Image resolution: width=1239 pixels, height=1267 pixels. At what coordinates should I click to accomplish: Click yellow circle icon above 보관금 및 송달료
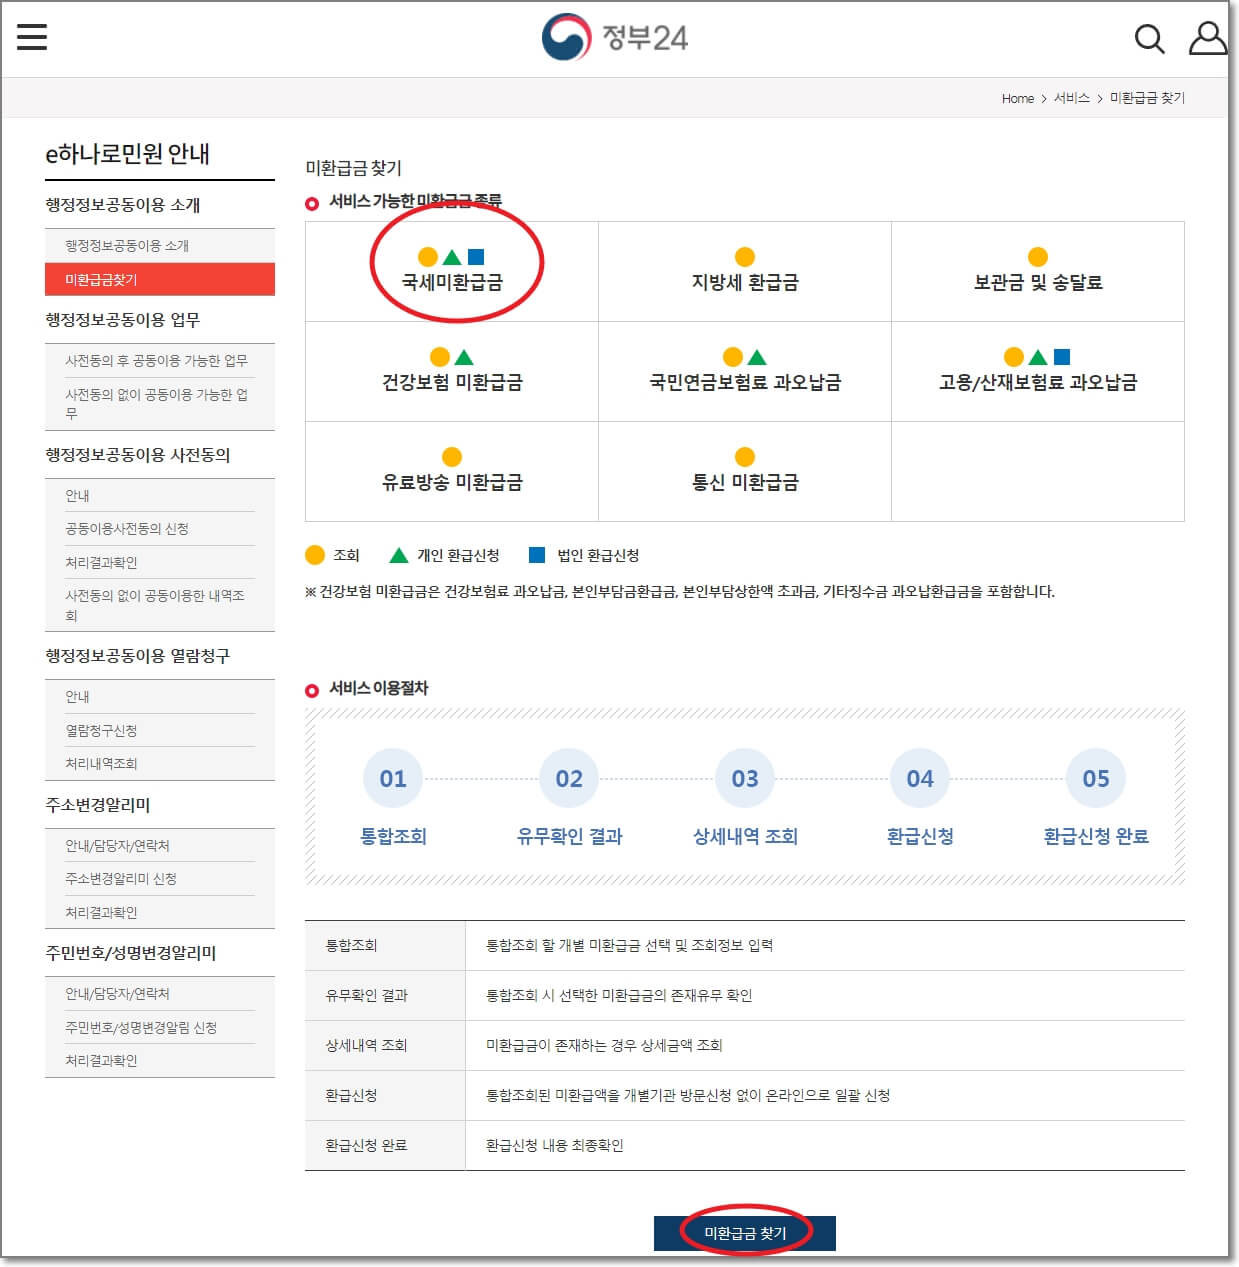pos(1038,257)
